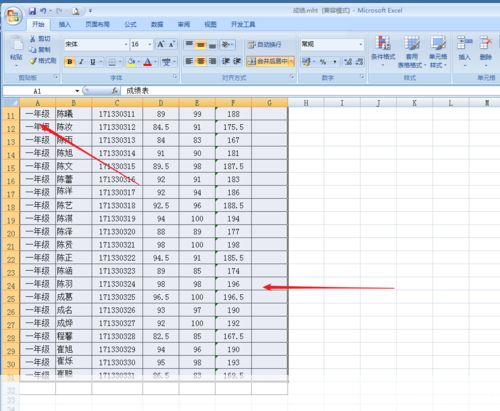Image resolution: width=500 pixels, height=411 pixels.
Task: Click the Save icon in quick access toolbar
Action: 32,11
